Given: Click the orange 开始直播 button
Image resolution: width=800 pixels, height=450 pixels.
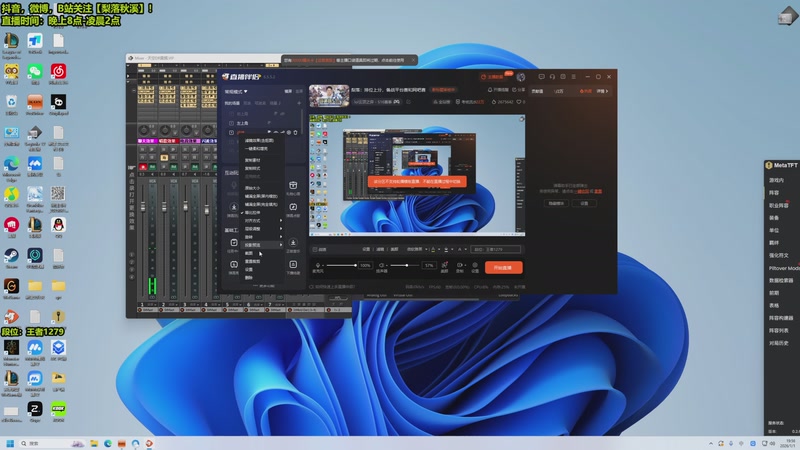Looking at the screenshot, I should coord(504,267).
